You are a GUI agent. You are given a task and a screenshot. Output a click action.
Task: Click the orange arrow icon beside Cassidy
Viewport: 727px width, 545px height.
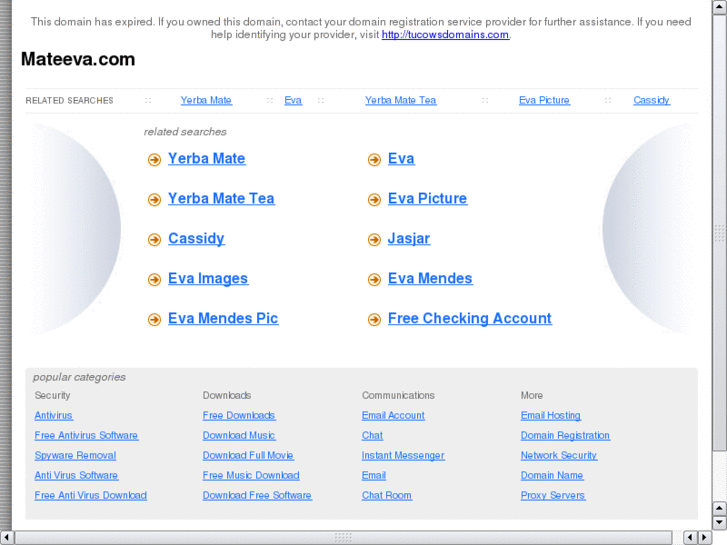[154, 239]
